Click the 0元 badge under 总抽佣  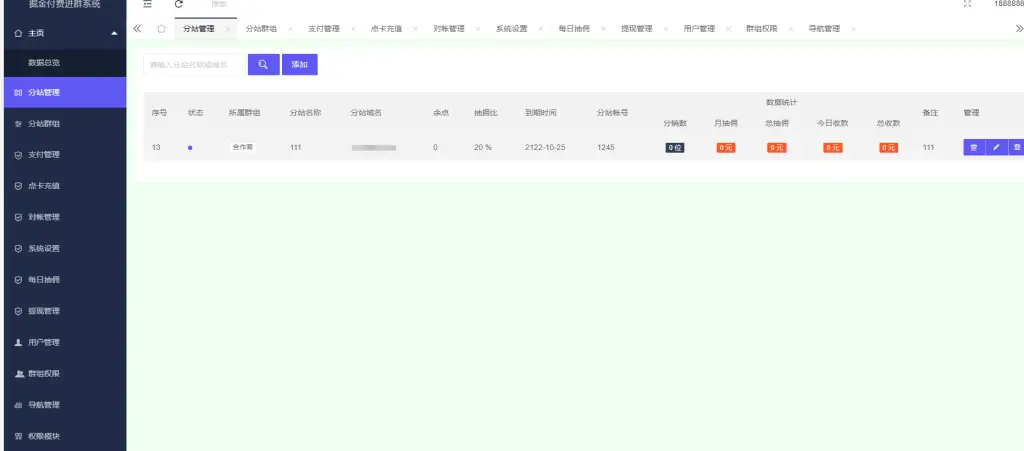[776, 148]
